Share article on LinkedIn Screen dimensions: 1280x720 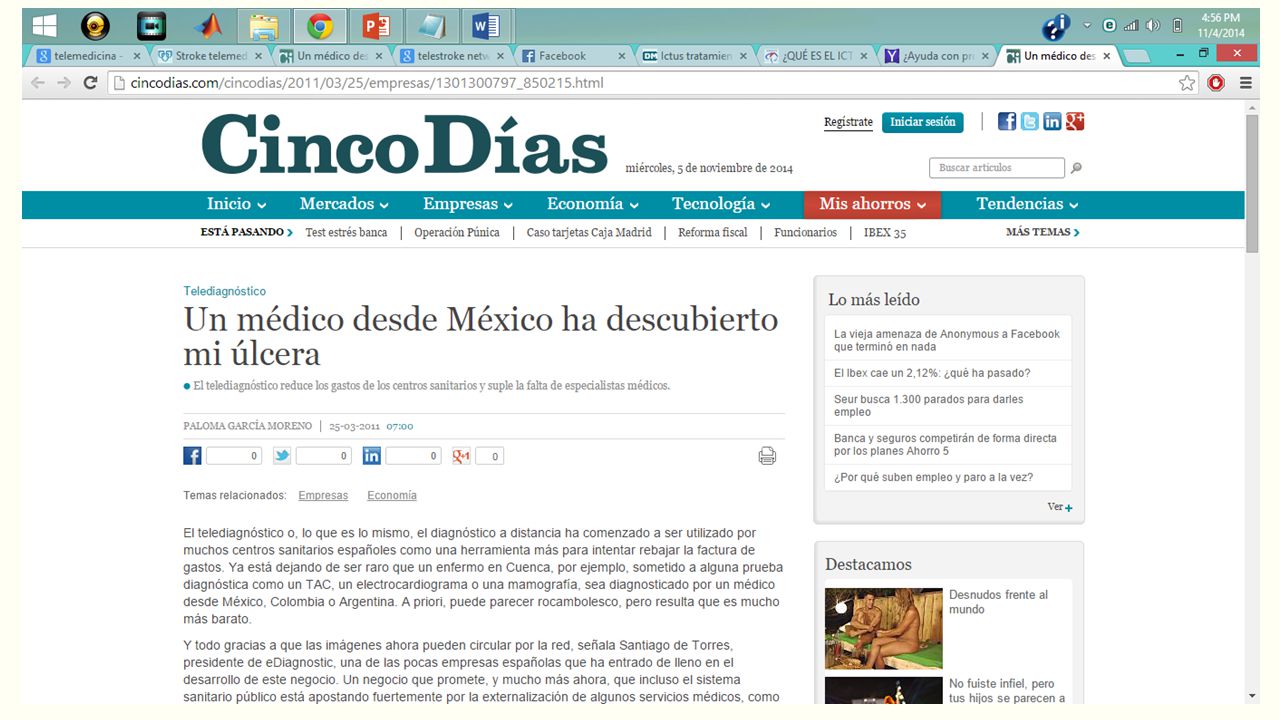(x=372, y=456)
